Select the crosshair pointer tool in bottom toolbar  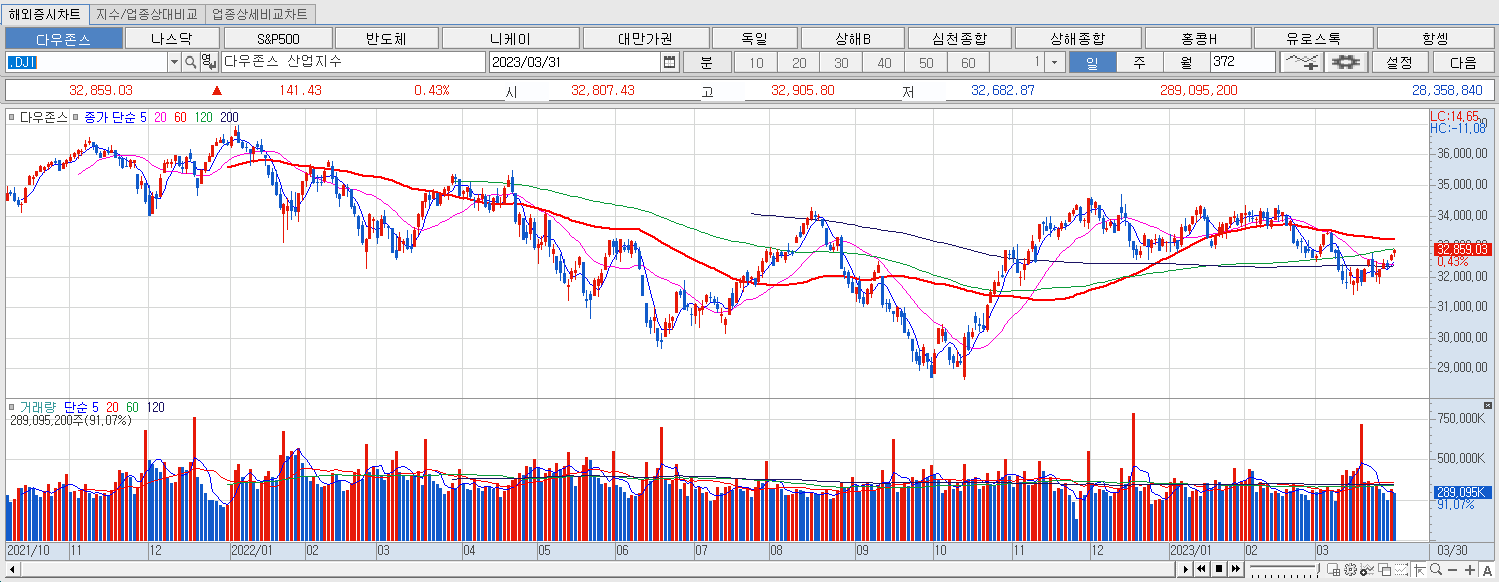pyautogui.click(x=1419, y=569)
